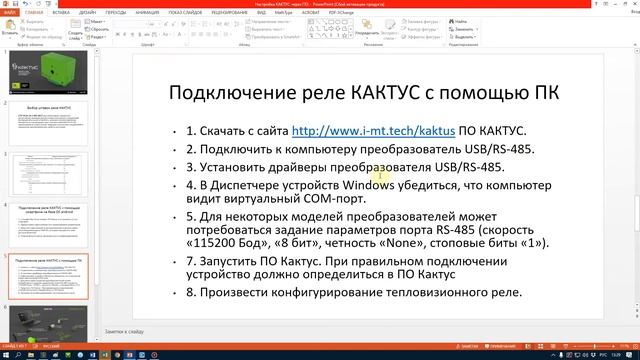This screenshot has width=640, height=360.
Task: Select slide 6 thumbnail at panel bottom
Action: [48, 324]
